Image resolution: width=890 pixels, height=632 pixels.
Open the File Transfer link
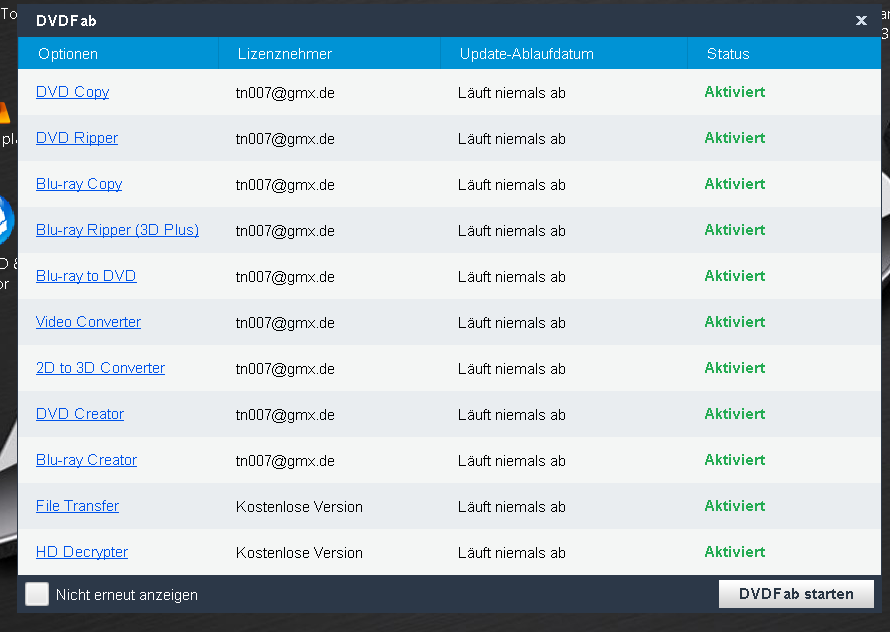pyautogui.click(x=78, y=506)
